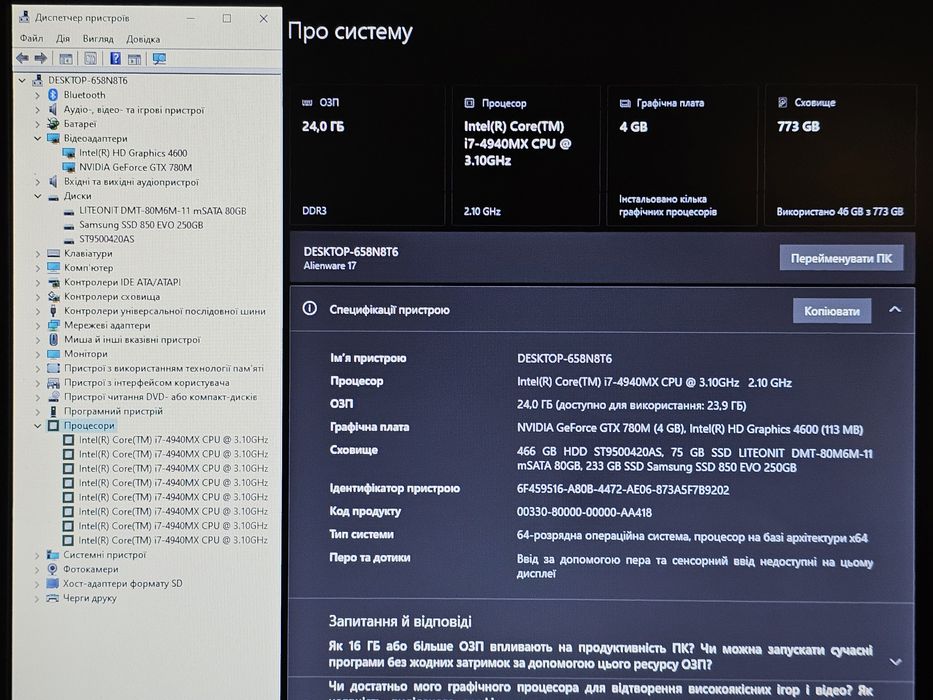
Task: Click the Графічна плата card icon
Action: 625,104
